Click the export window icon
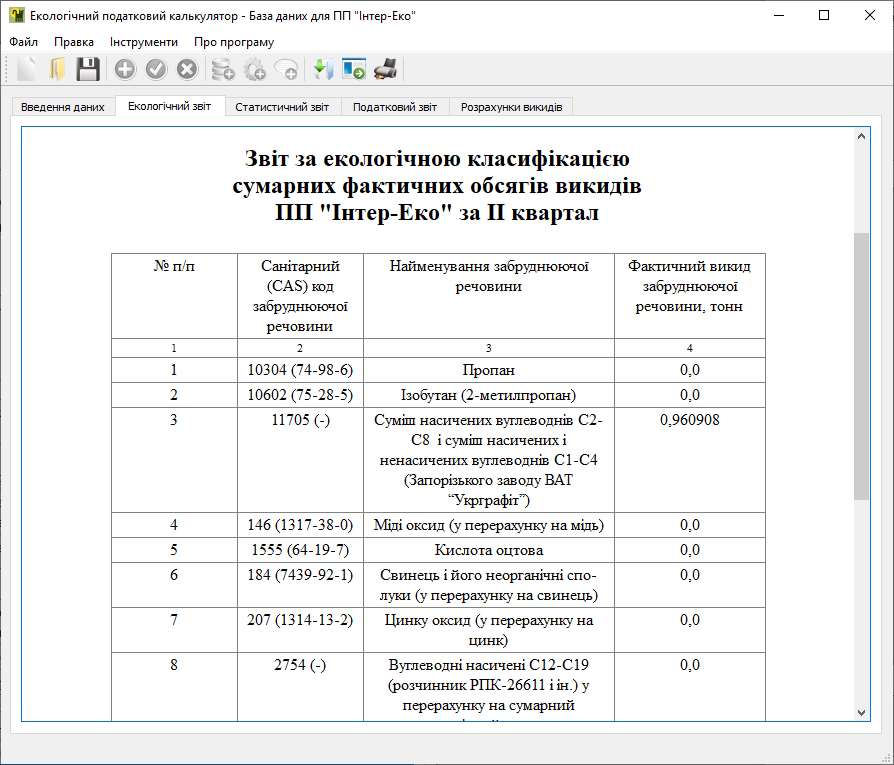This screenshot has height=765, width=894. coord(354,70)
